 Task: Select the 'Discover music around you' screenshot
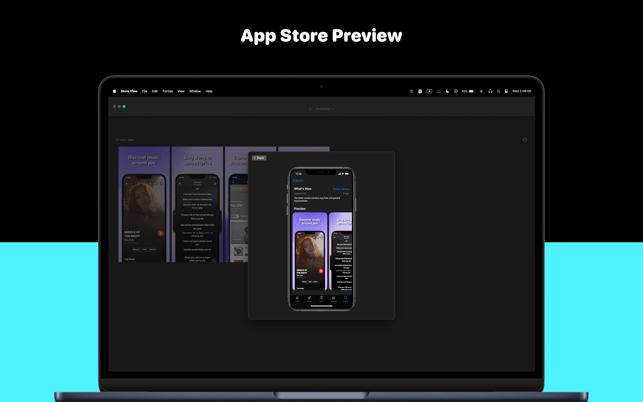[x=144, y=205]
